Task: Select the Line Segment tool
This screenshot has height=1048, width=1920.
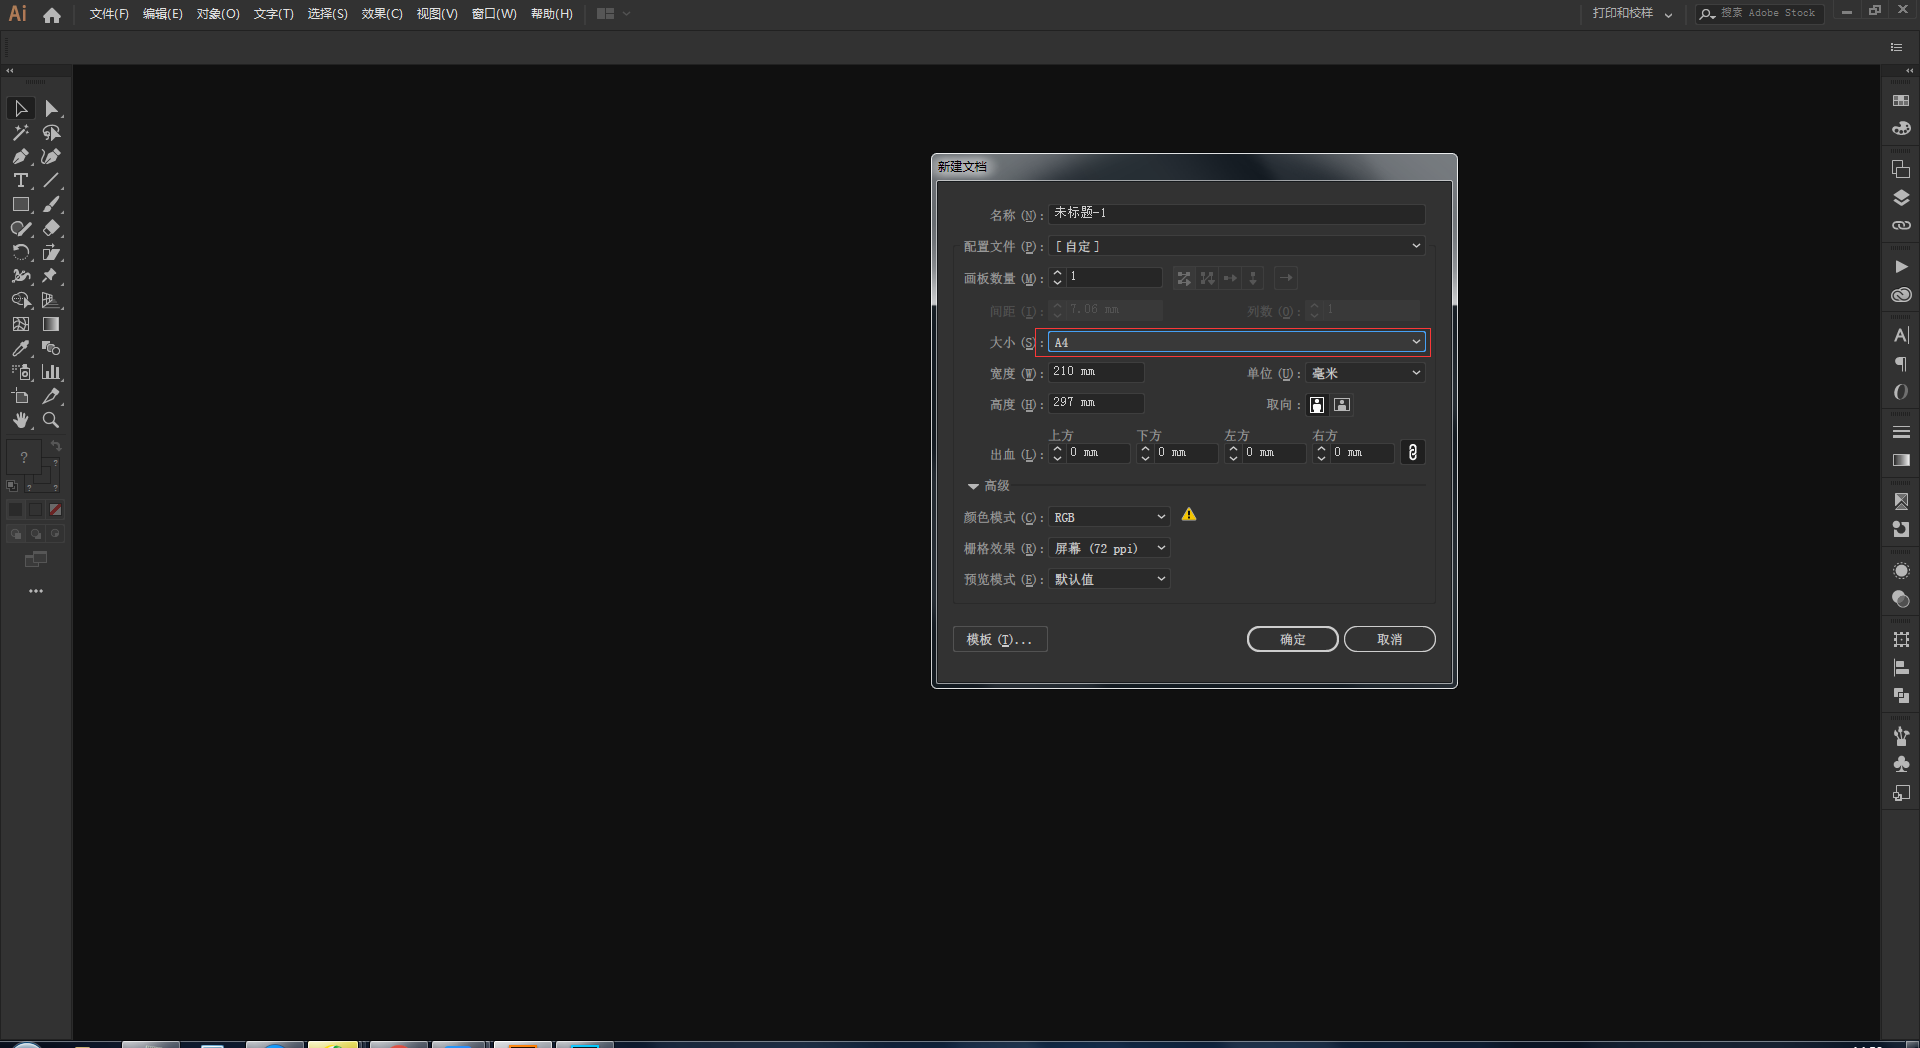Action: click(x=52, y=180)
